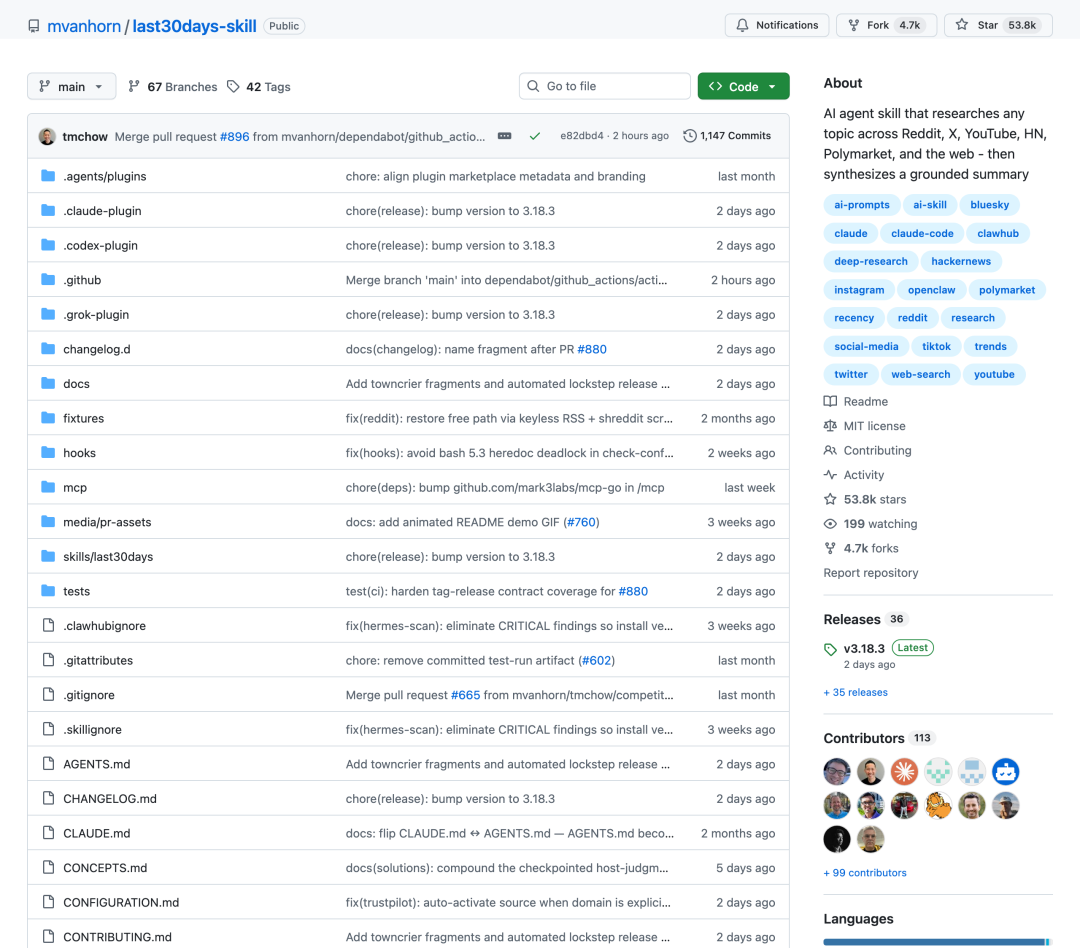
Task: Open commit history clock icon
Action: tap(689, 136)
